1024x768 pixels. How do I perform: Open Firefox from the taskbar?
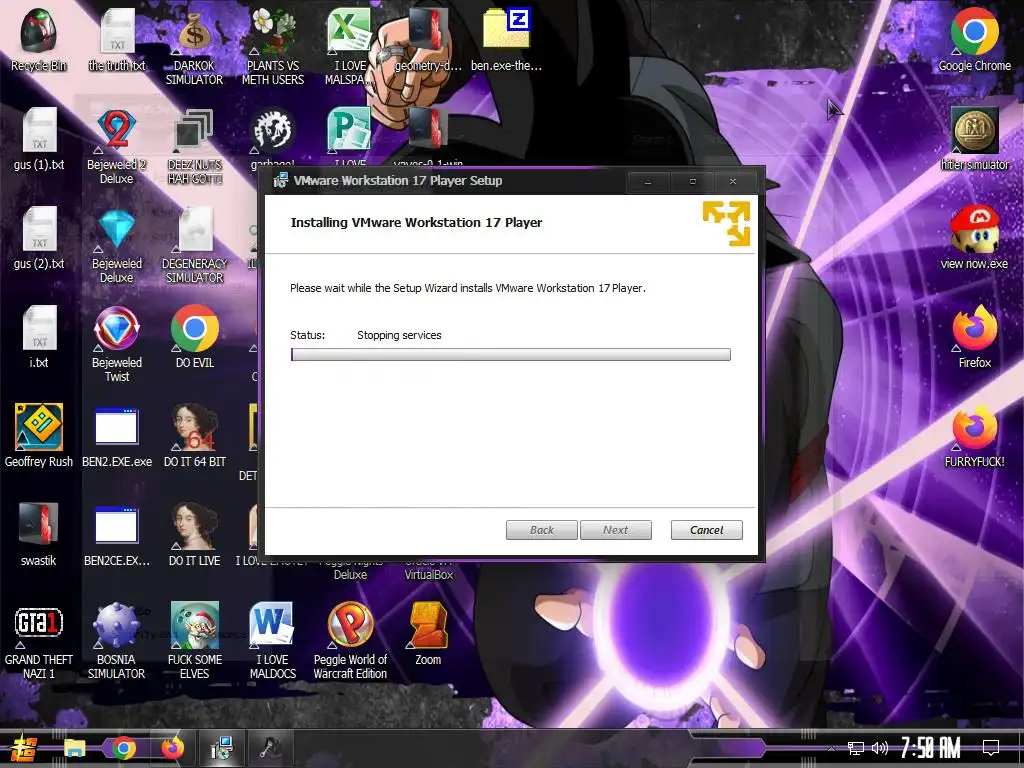click(x=172, y=748)
